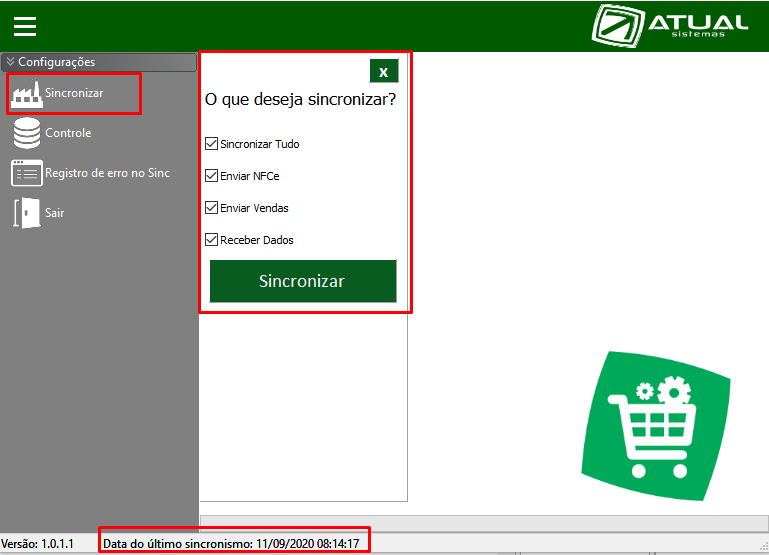Click the Sair door icon
This screenshot has height=555, width=769.
pyautogui.click(x=27, y=213)
